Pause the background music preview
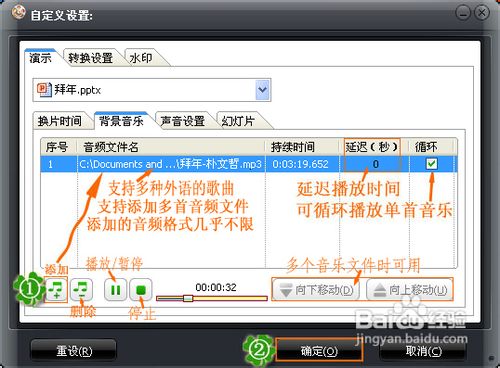This screenshot has width=500, height=368. tap(115, 289)
